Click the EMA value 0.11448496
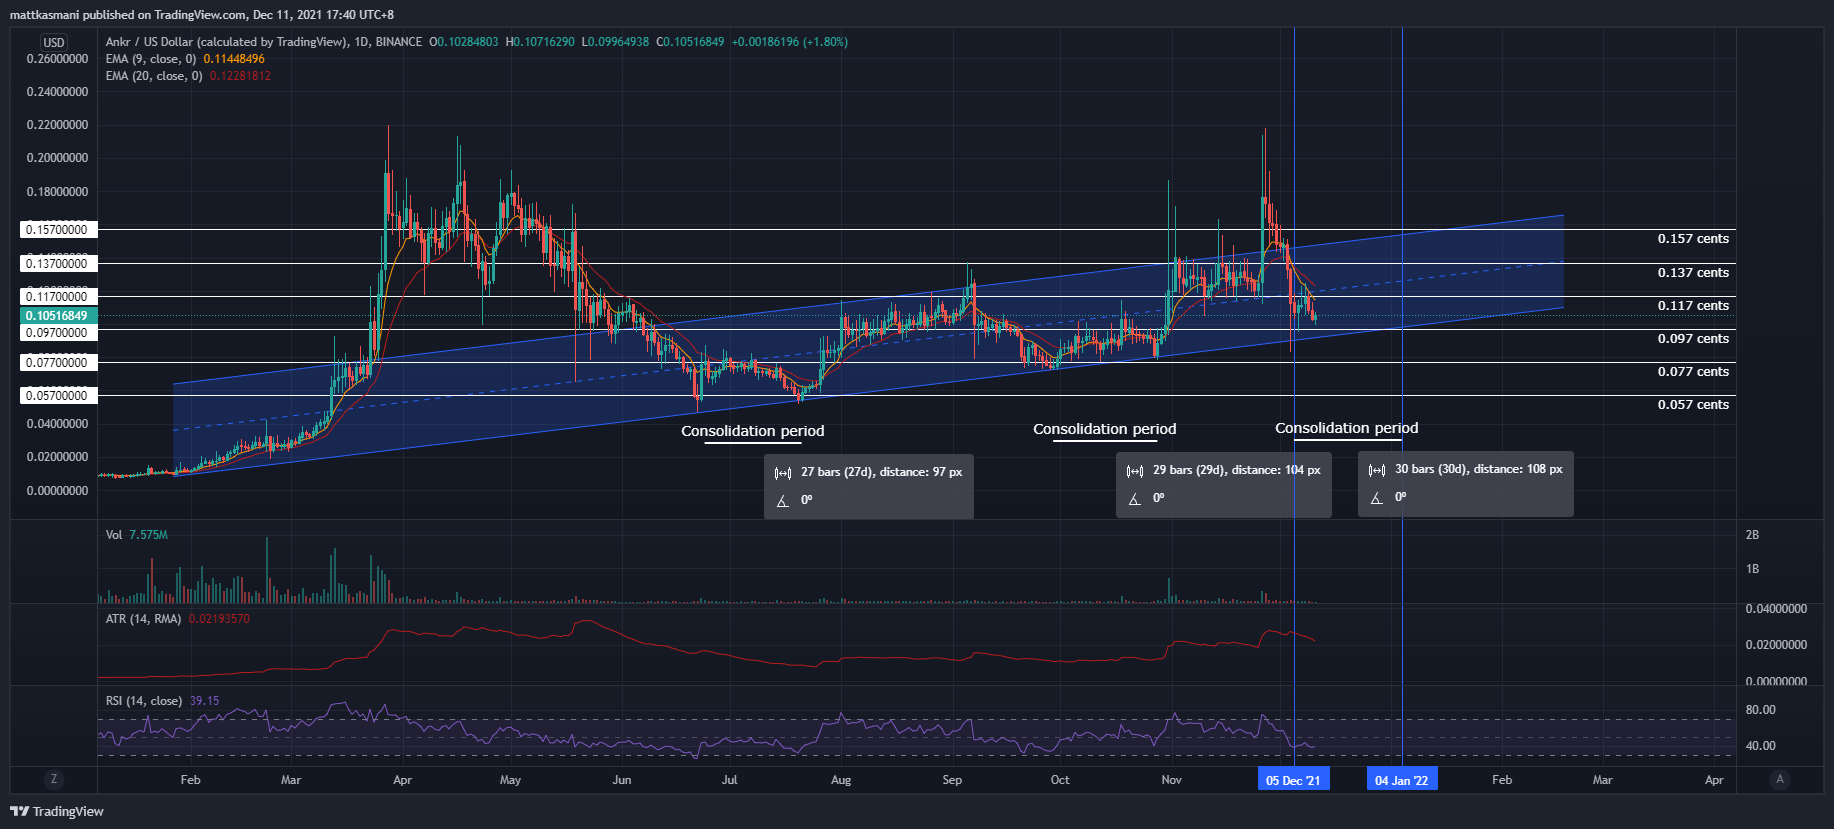The image size is (1834, 829). coord(234,59)
